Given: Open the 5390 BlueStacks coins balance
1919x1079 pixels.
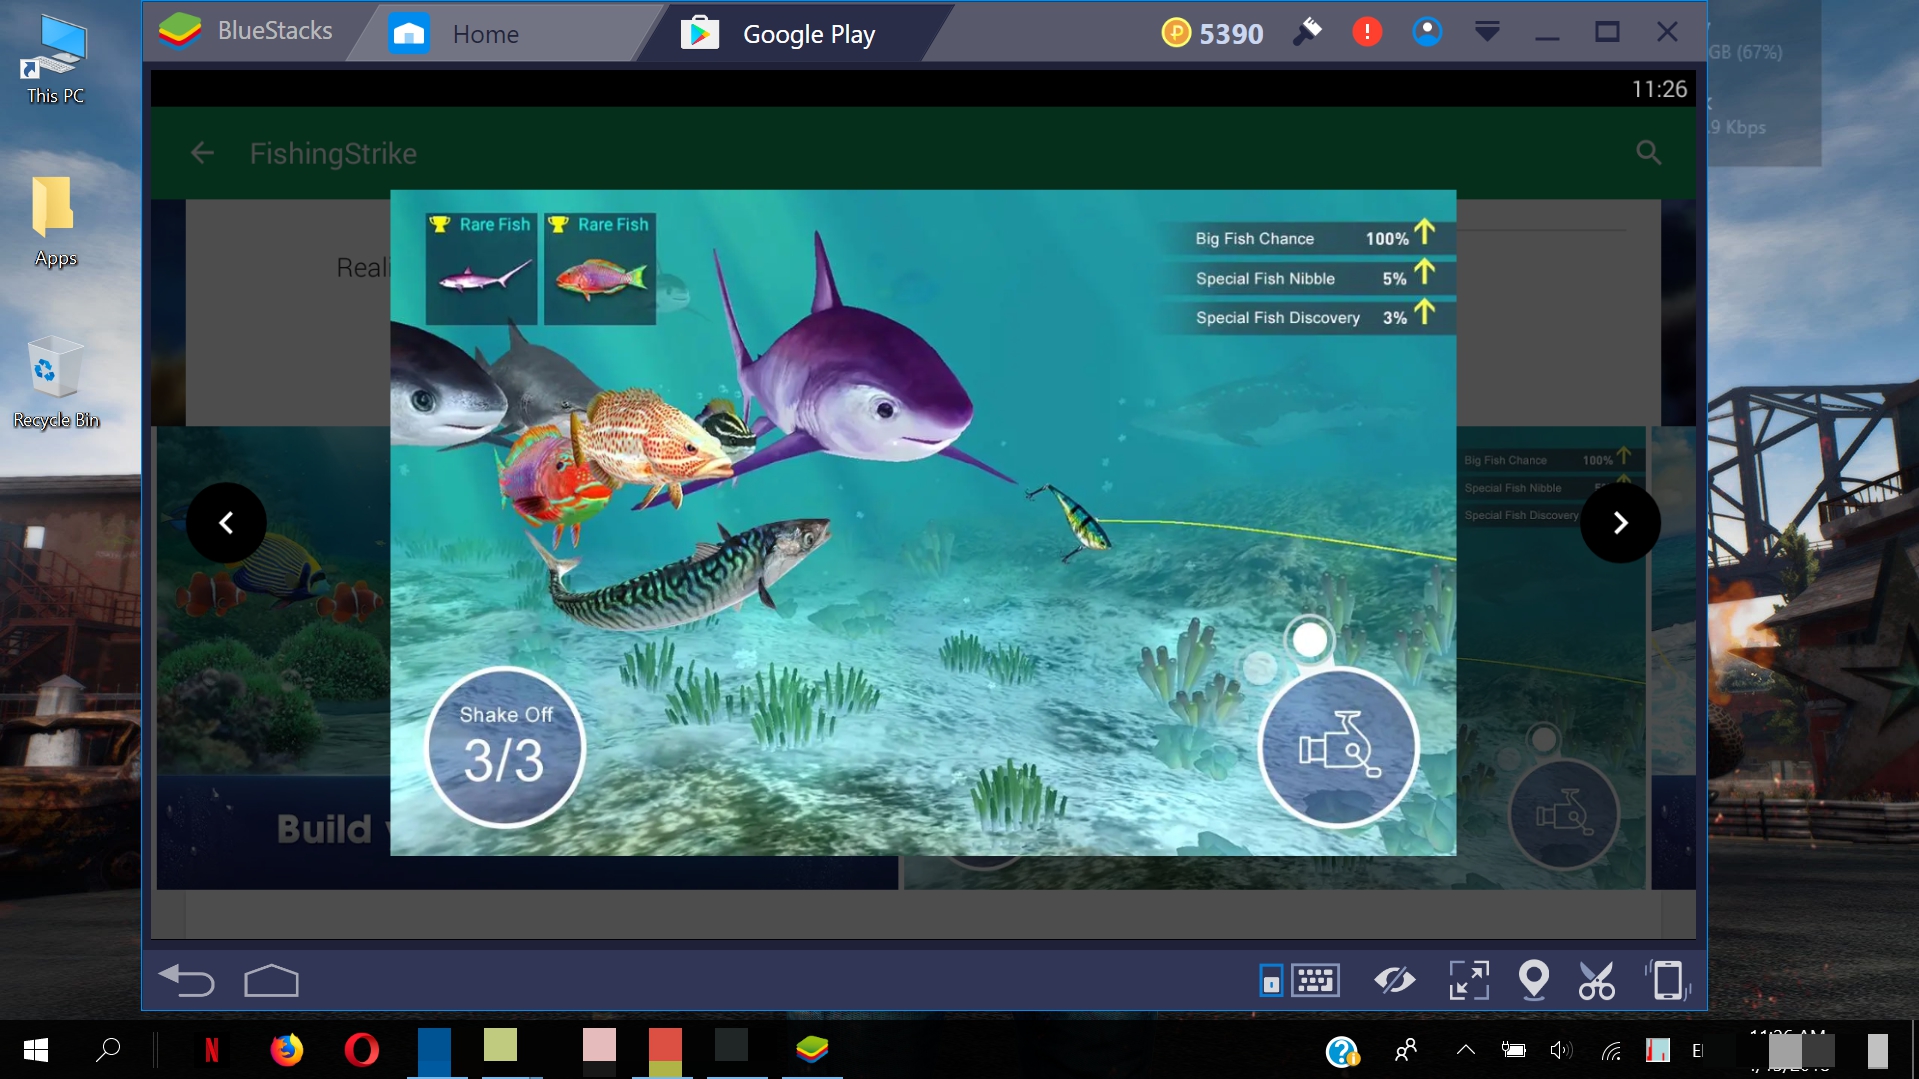Looking at the screenshot, I should tap(1212, 34).
